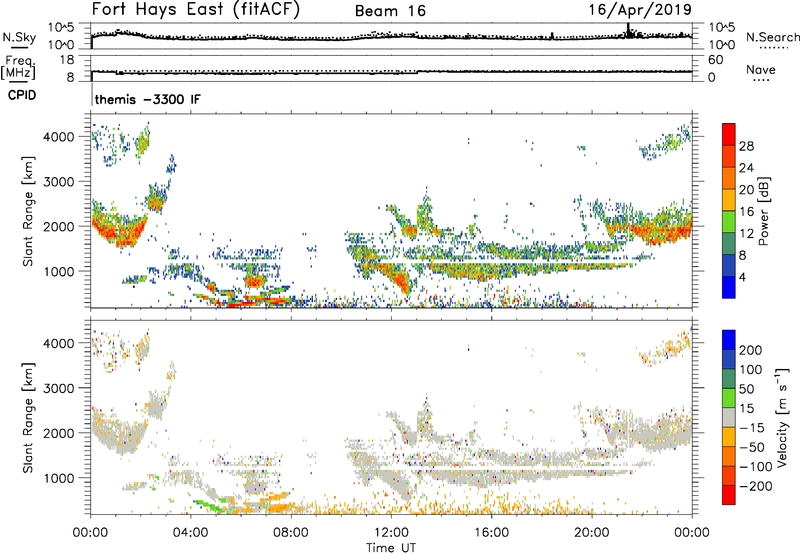Image resolution: width=800 pixels, height=554 pixels.
Task: Click the gray segment of Velocity color bar
Action: point(729,418)
